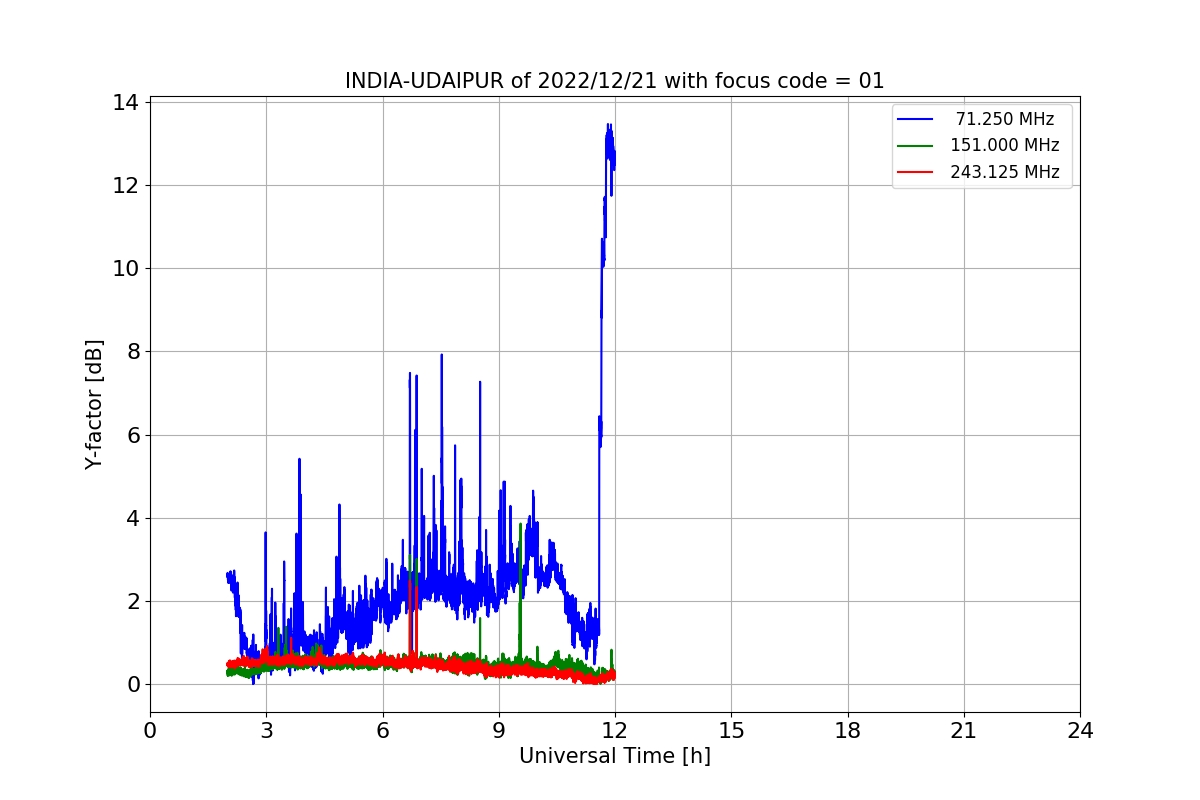Click x-axis tick label '9'
The height and width of the screenshot is (800, 1200).
(499, 731)
